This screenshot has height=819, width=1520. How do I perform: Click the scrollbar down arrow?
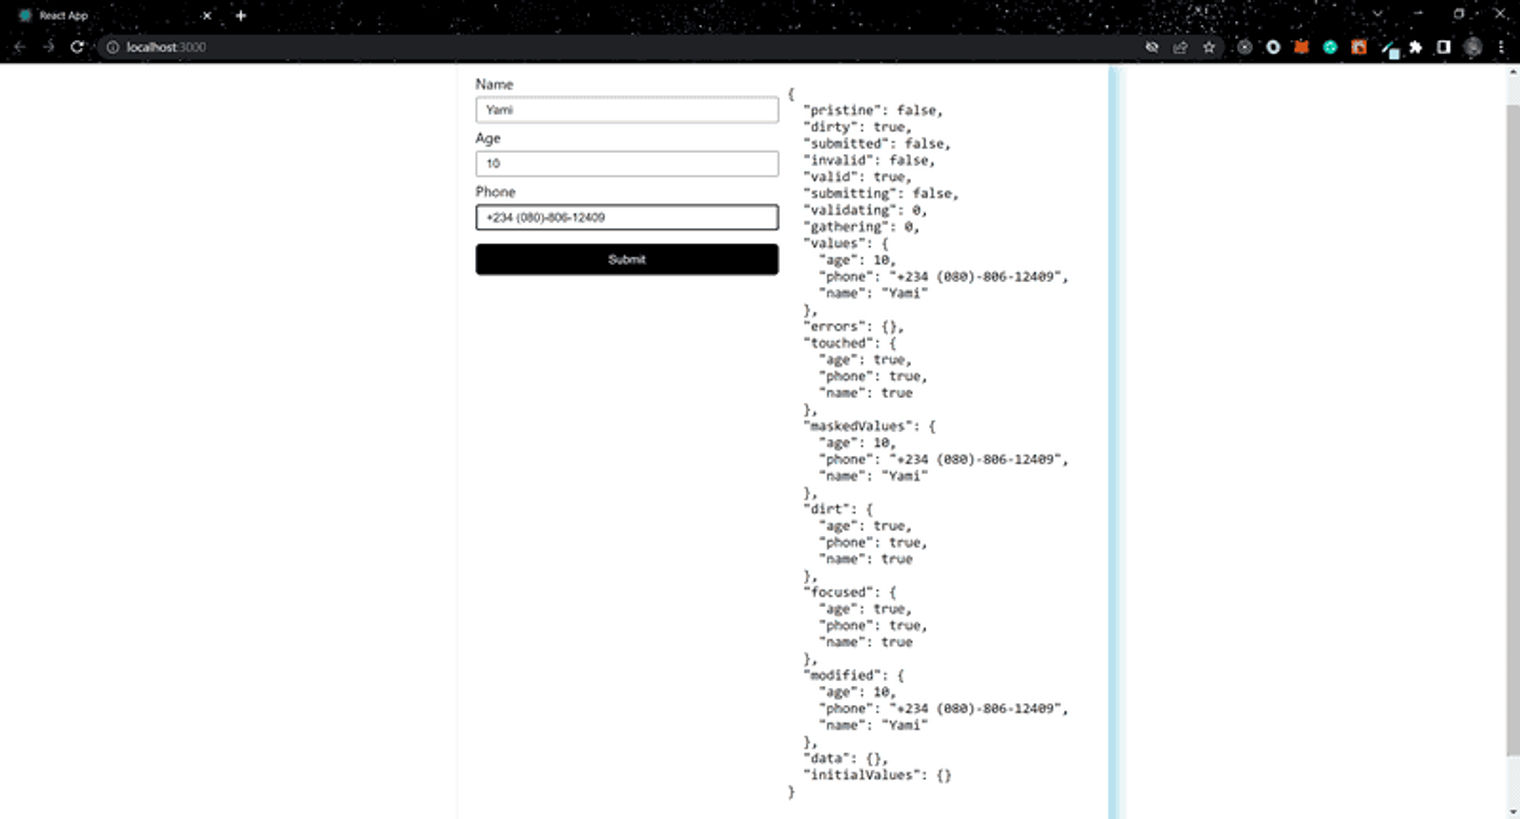pyautogui.click(x=1512, y=811)
